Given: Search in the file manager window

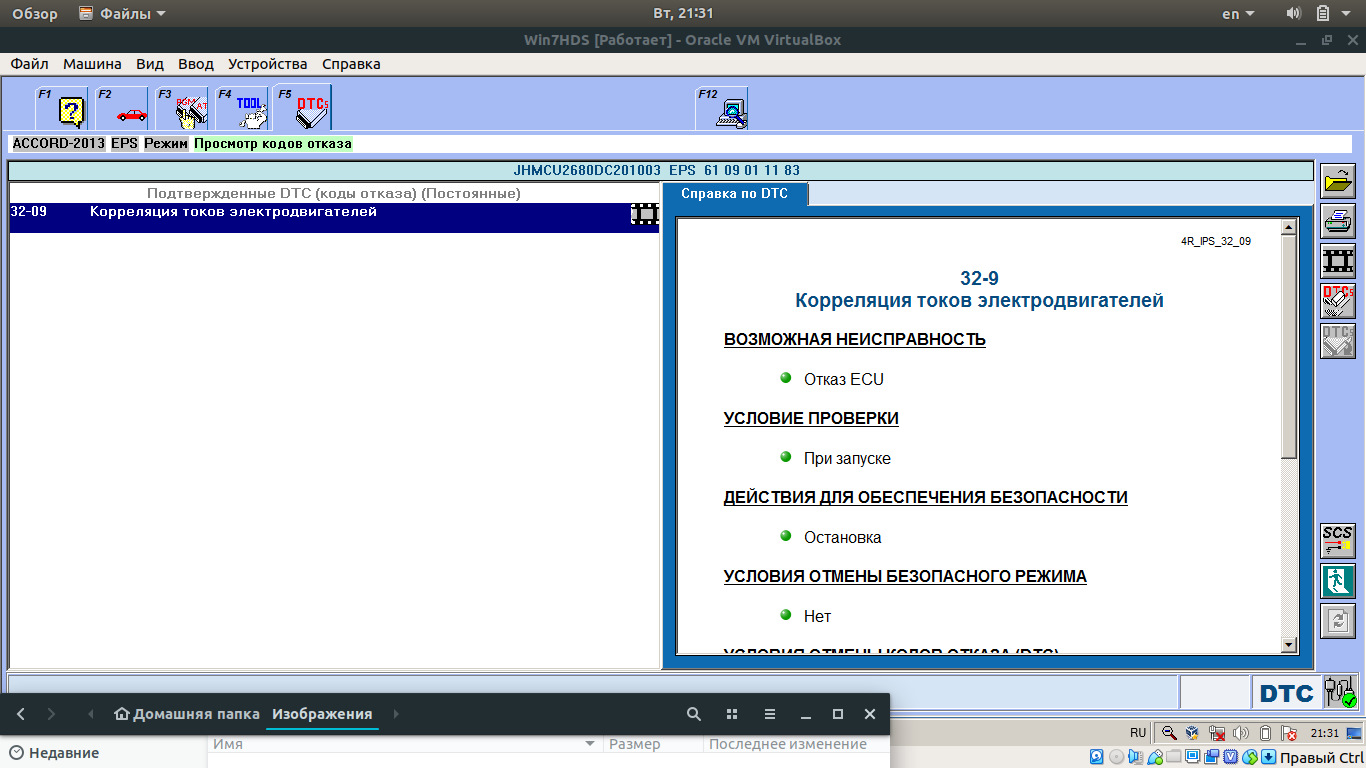Looking at the screenshot, I should [694, 714].
